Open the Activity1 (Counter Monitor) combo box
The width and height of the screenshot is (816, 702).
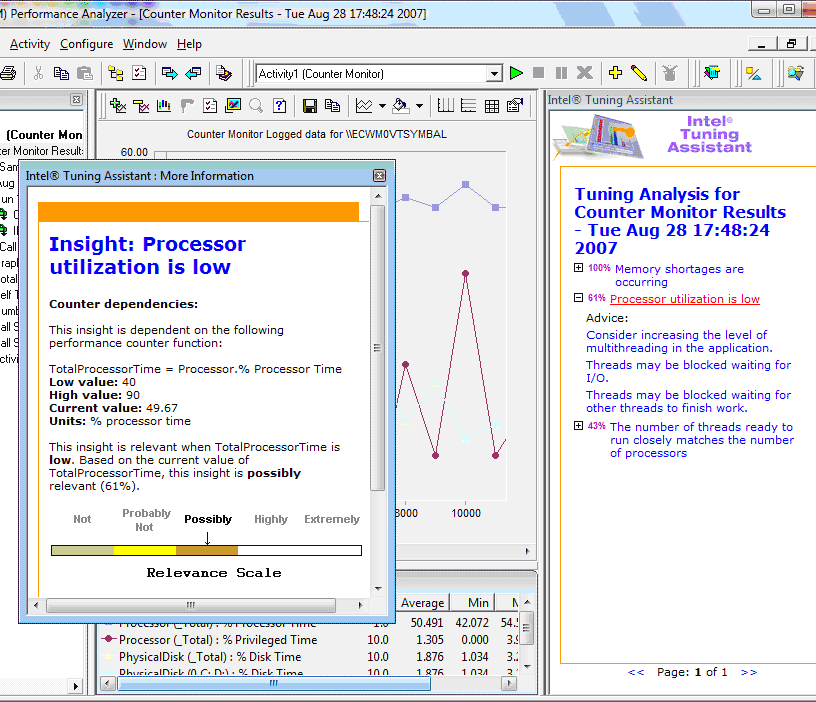379,73
